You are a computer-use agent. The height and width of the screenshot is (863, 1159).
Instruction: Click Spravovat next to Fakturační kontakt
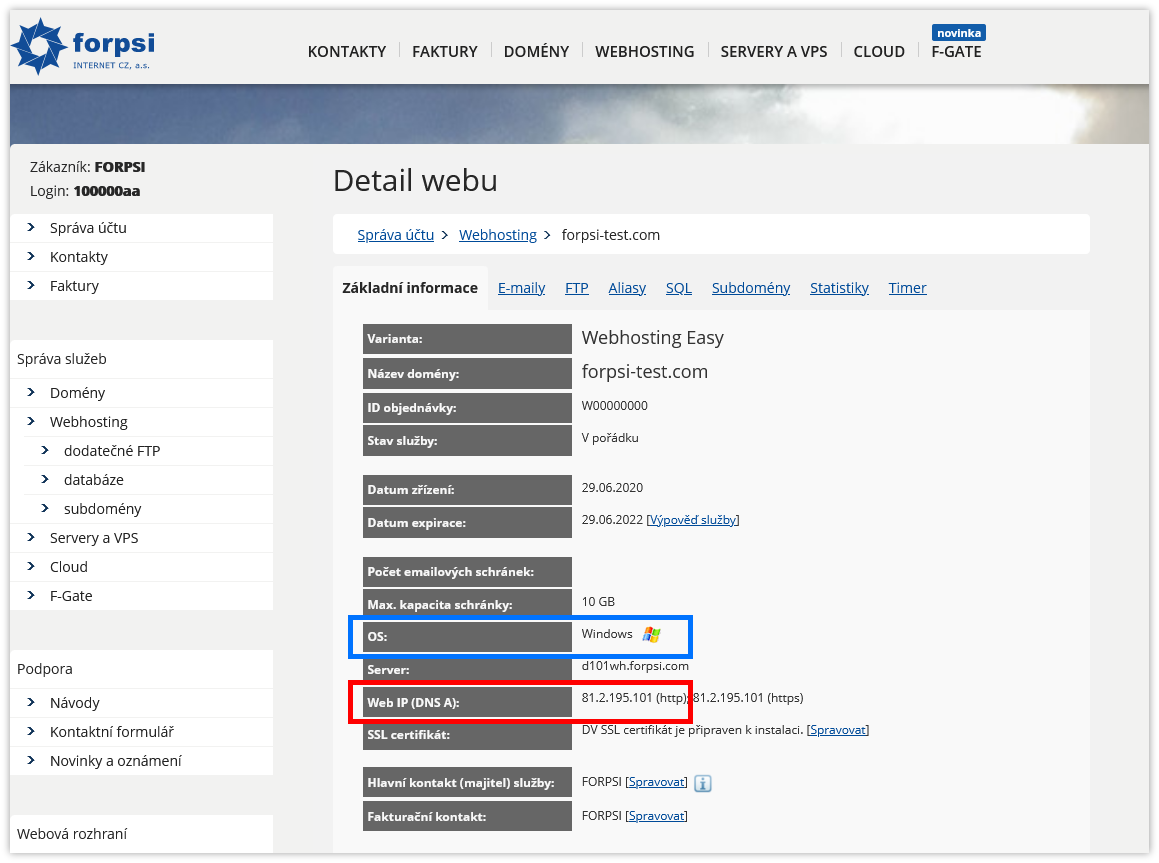656,816
